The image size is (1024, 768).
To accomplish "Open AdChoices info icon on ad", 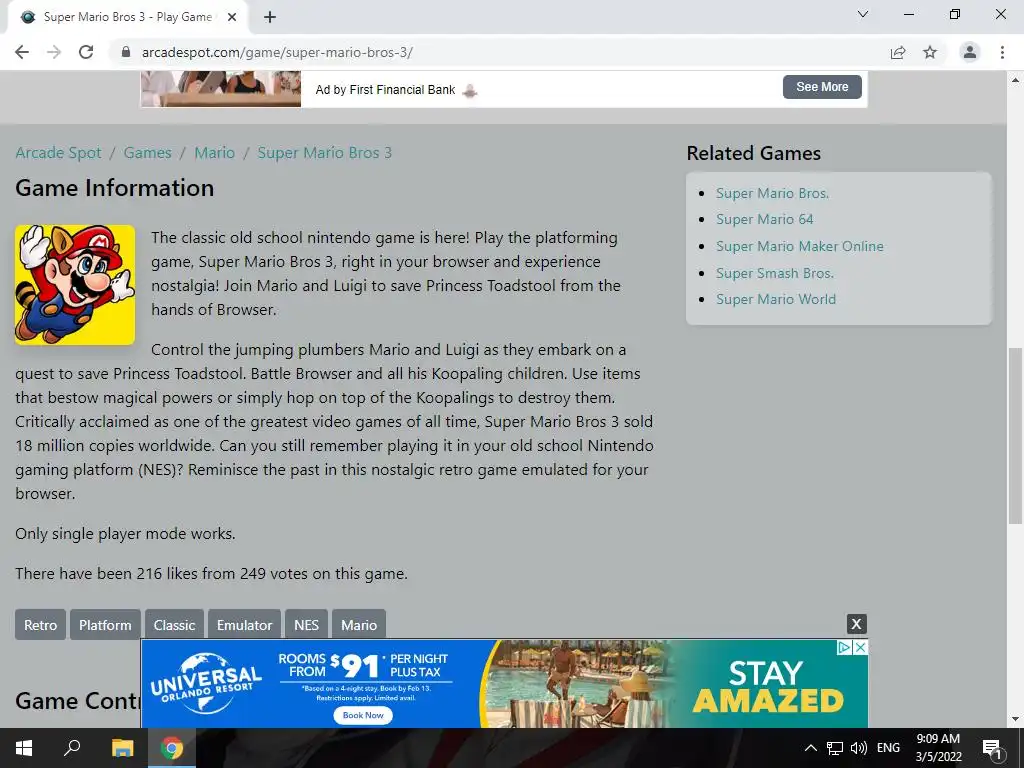I will pos(844,647).
